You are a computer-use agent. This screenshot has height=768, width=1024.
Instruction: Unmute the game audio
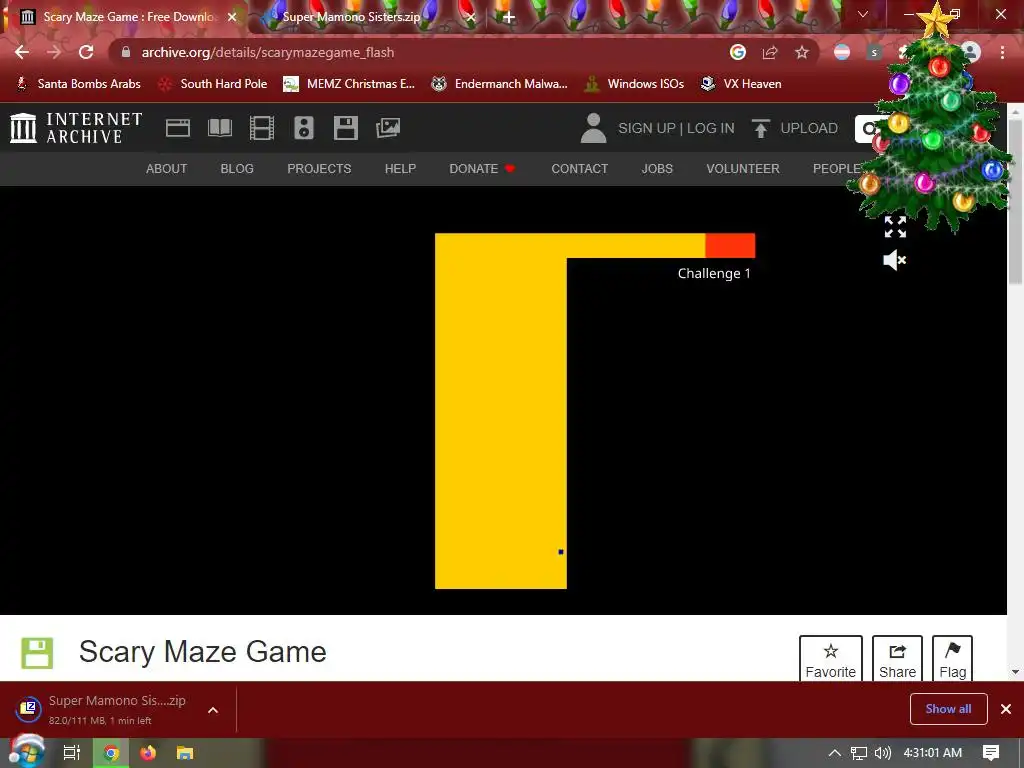pyautogui.click(x=895, y=261)
